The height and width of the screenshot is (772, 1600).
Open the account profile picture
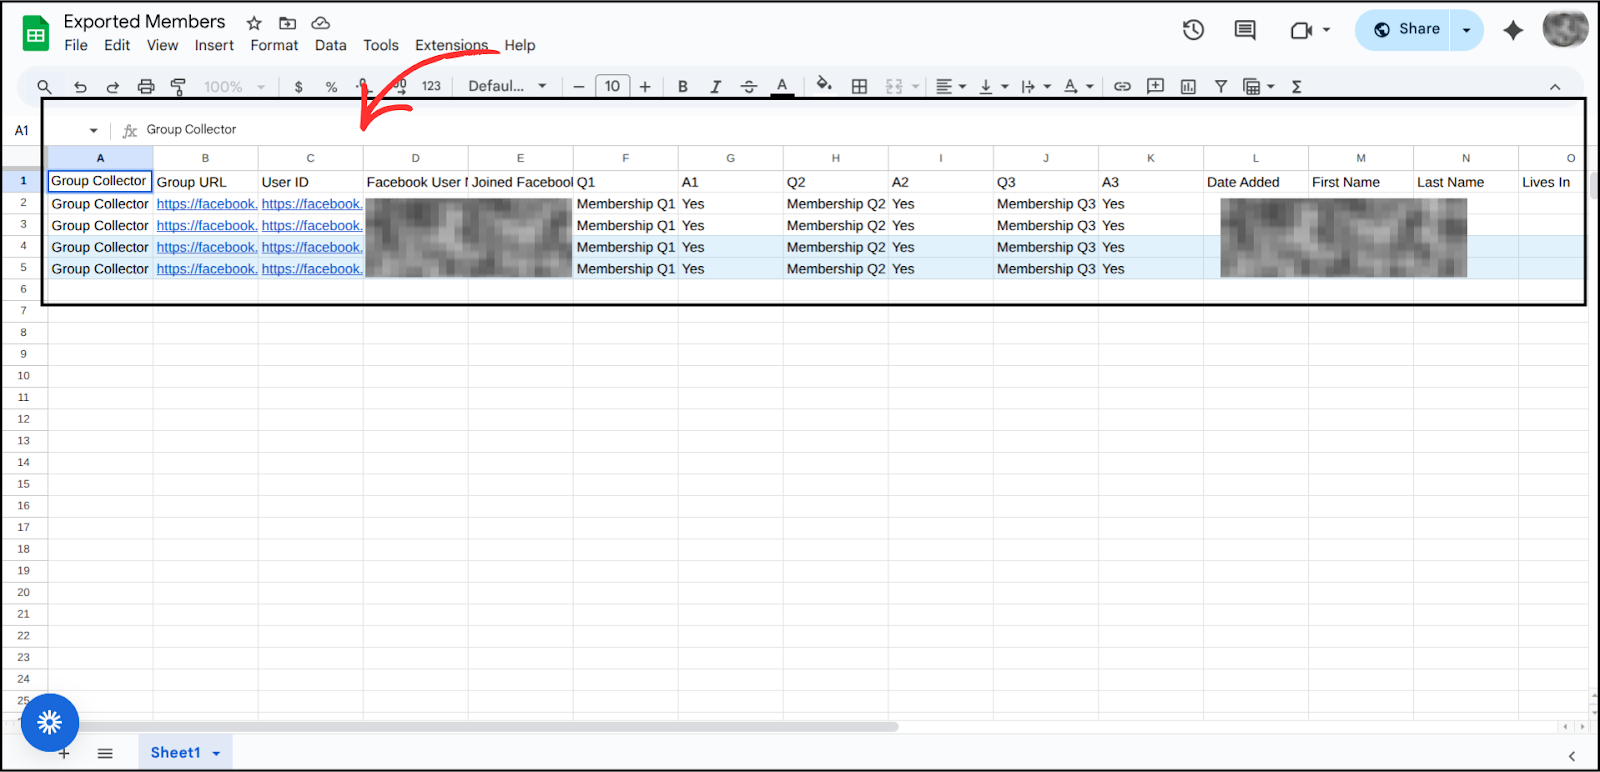pos(1565,29)
